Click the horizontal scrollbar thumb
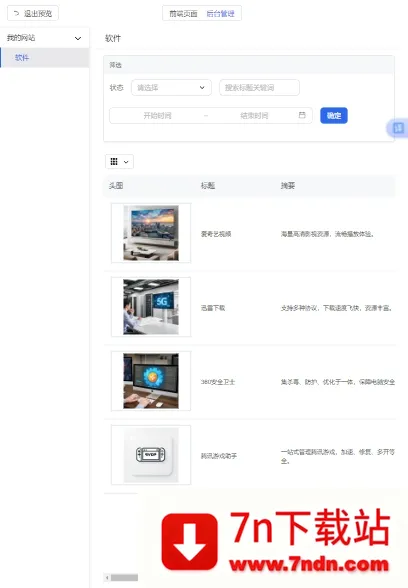408x588 pixels. (124, 578)
